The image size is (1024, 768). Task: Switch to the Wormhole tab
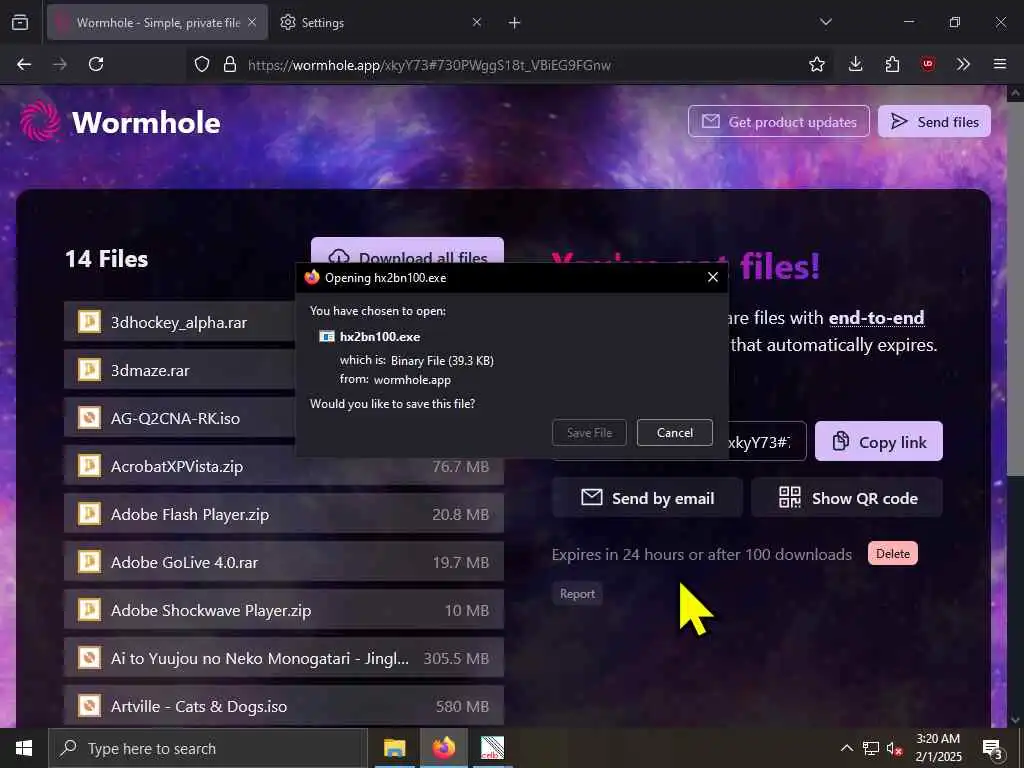click(157, 22)
